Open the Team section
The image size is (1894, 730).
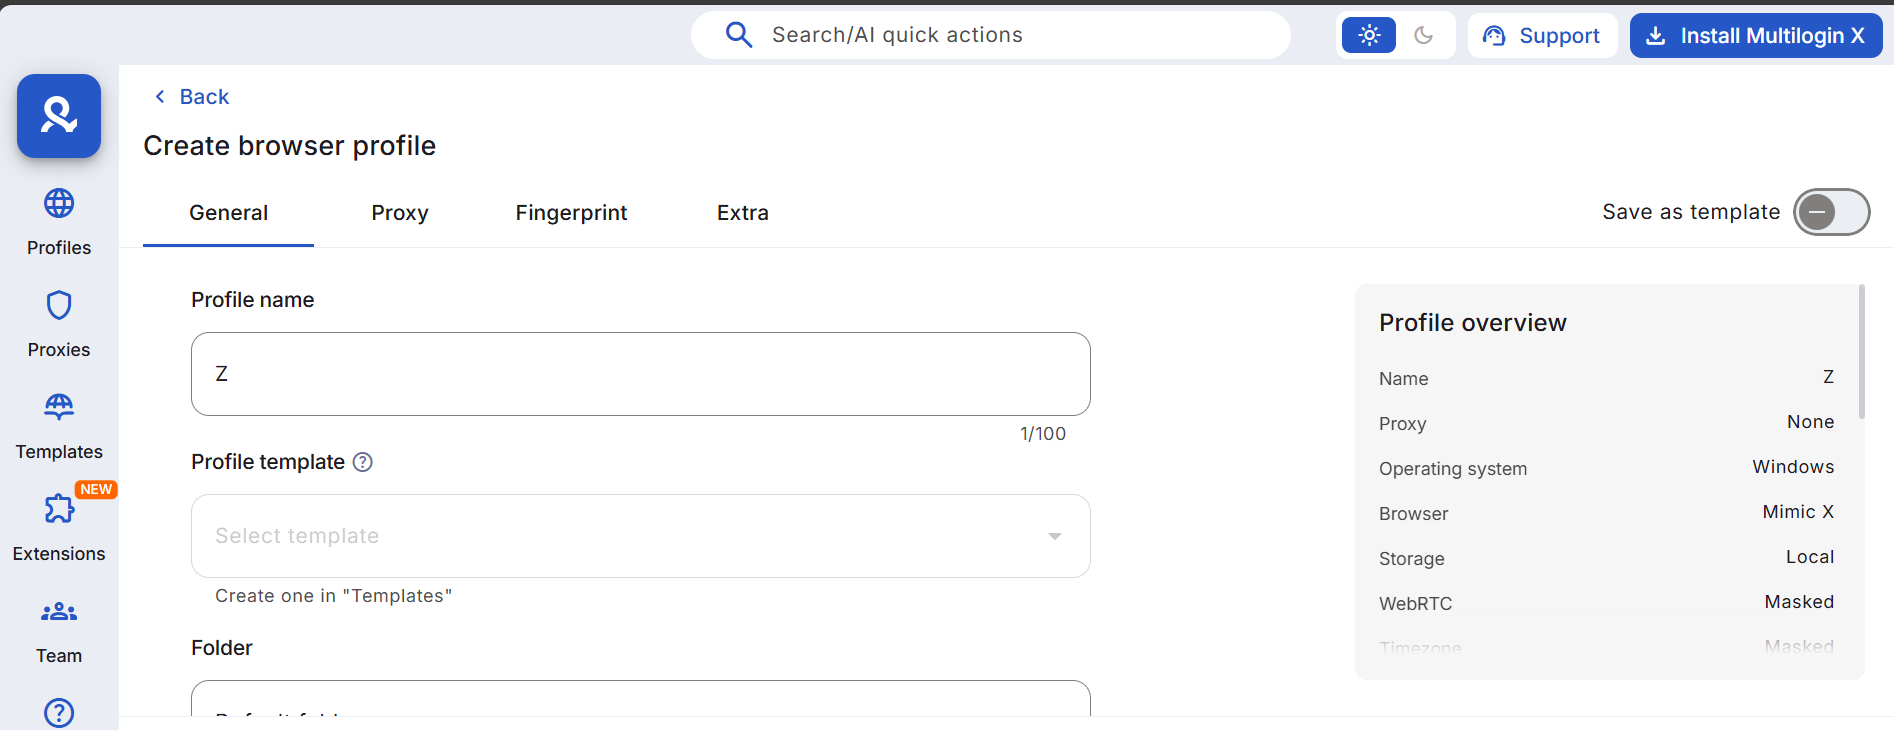pos(59,627)
